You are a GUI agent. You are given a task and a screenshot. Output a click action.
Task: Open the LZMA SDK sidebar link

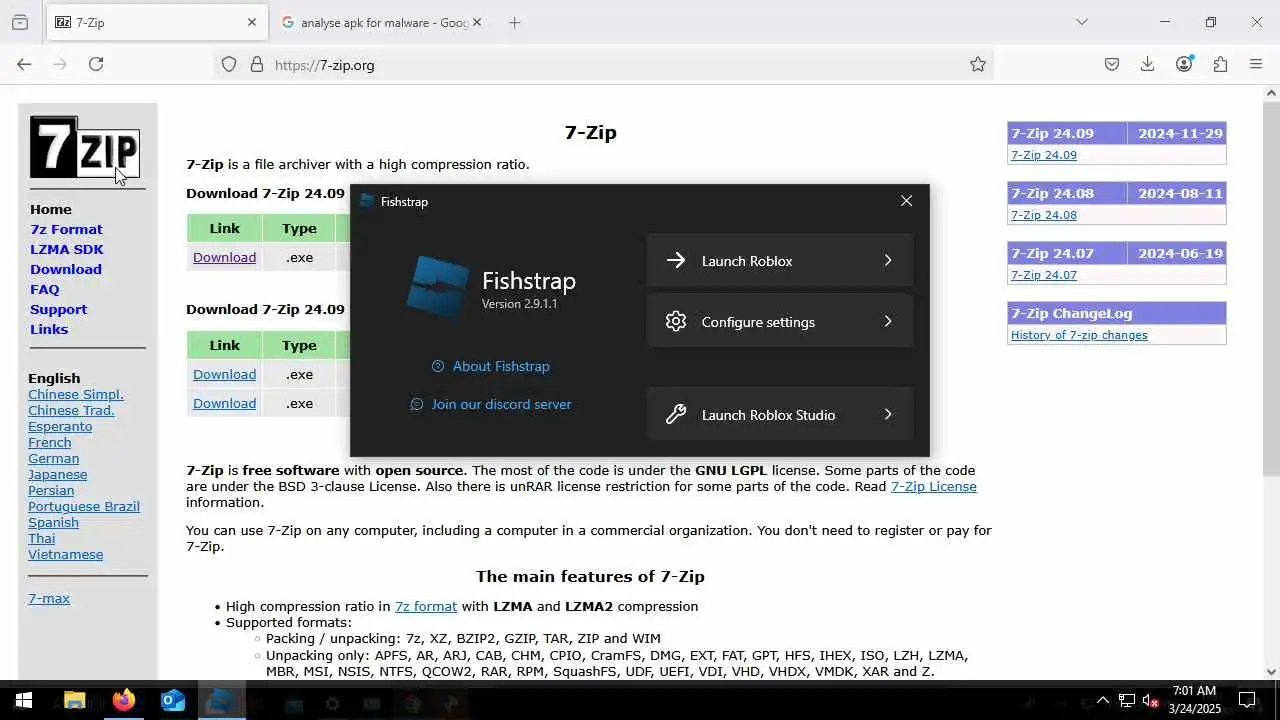pos(66,249)
